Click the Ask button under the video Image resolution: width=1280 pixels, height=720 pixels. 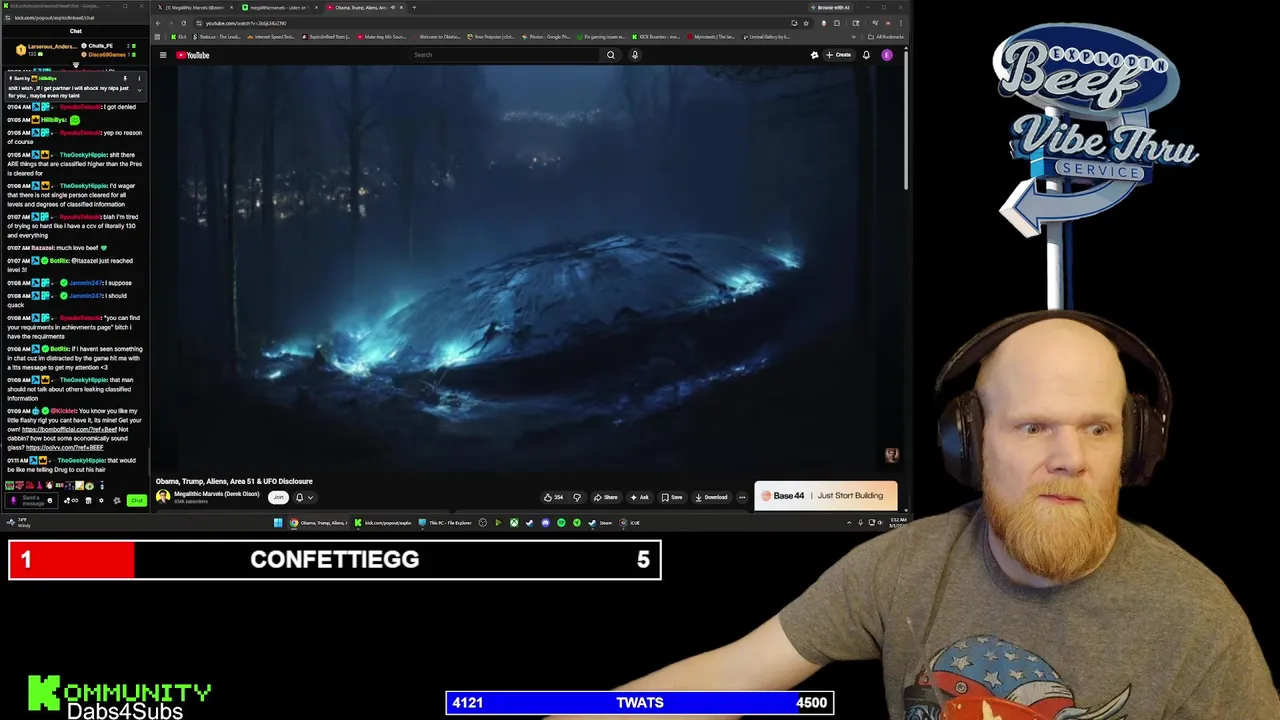640,497
